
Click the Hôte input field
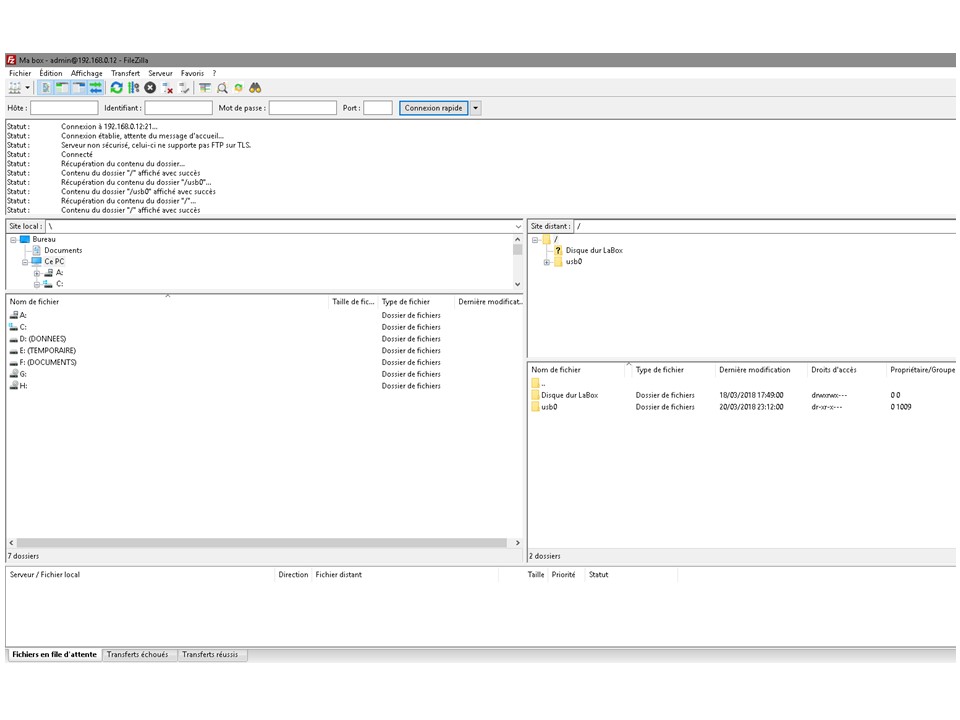point(64,108)
